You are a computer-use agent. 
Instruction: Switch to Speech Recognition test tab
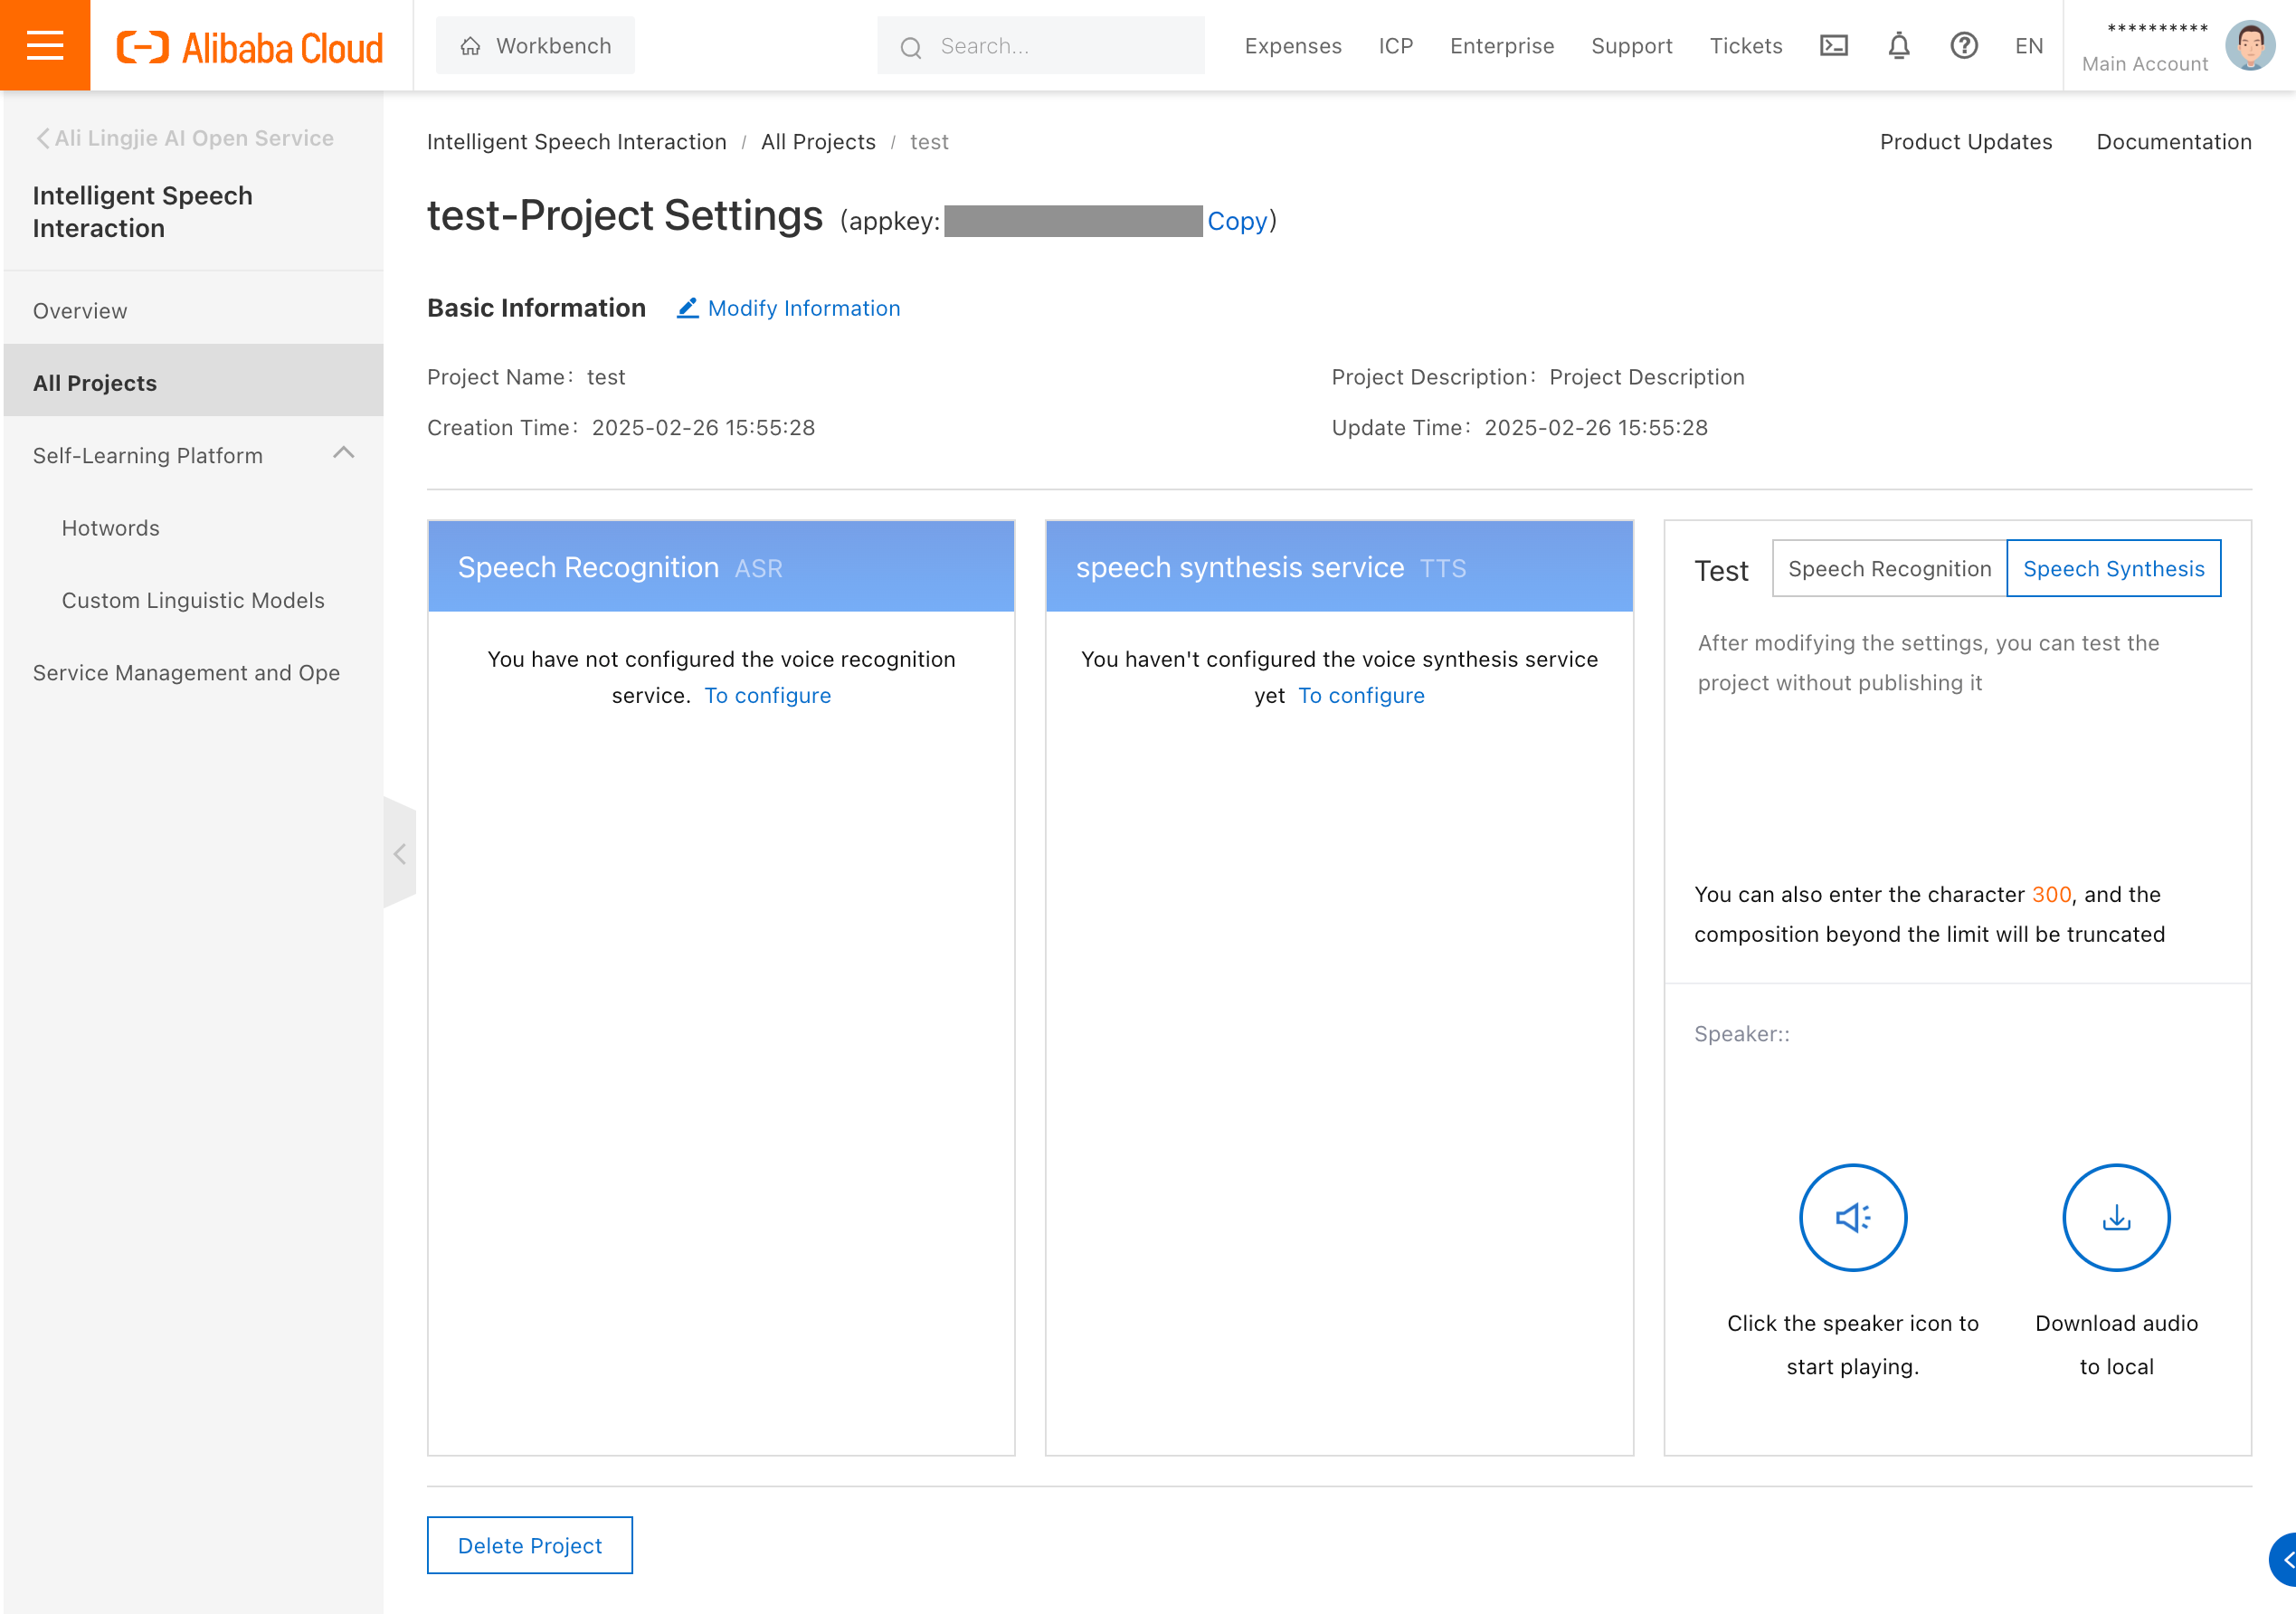tap(1889, 568)
